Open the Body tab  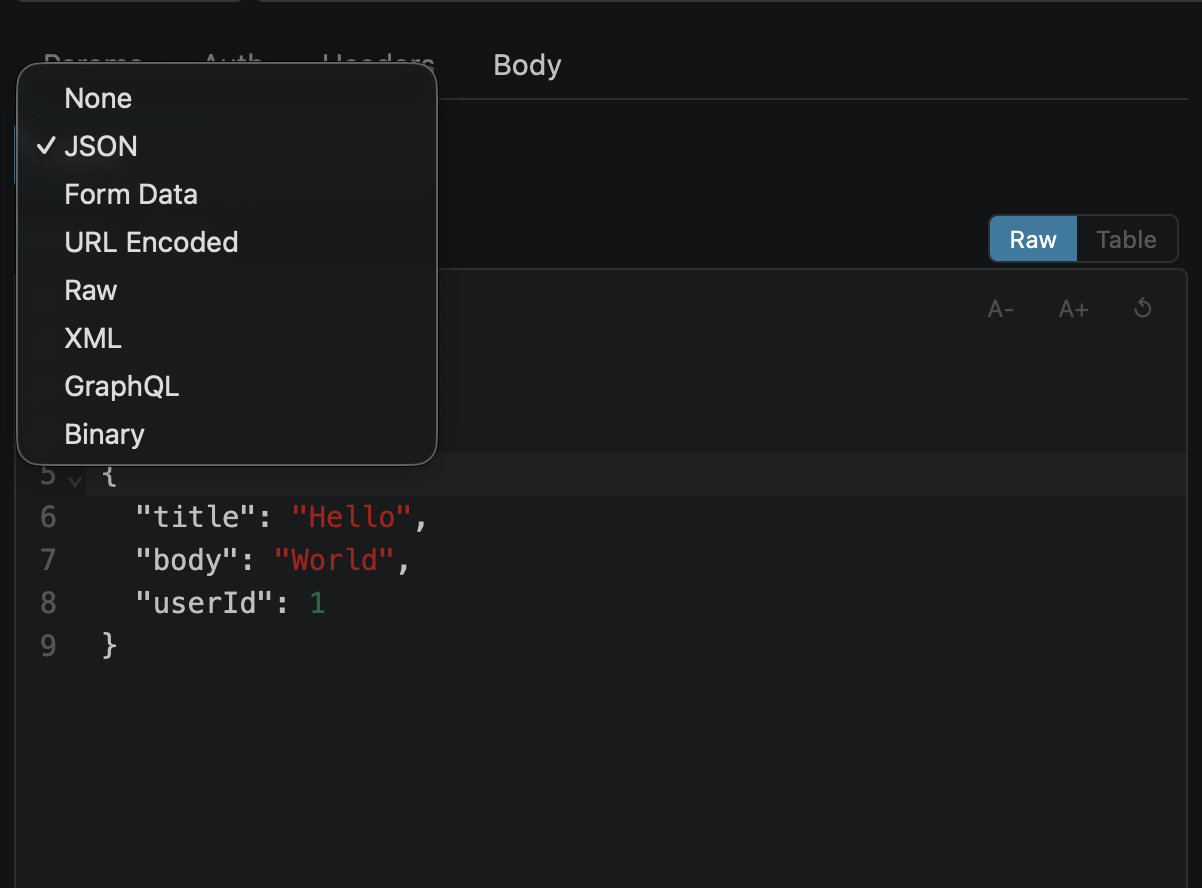tap(527, 65)
